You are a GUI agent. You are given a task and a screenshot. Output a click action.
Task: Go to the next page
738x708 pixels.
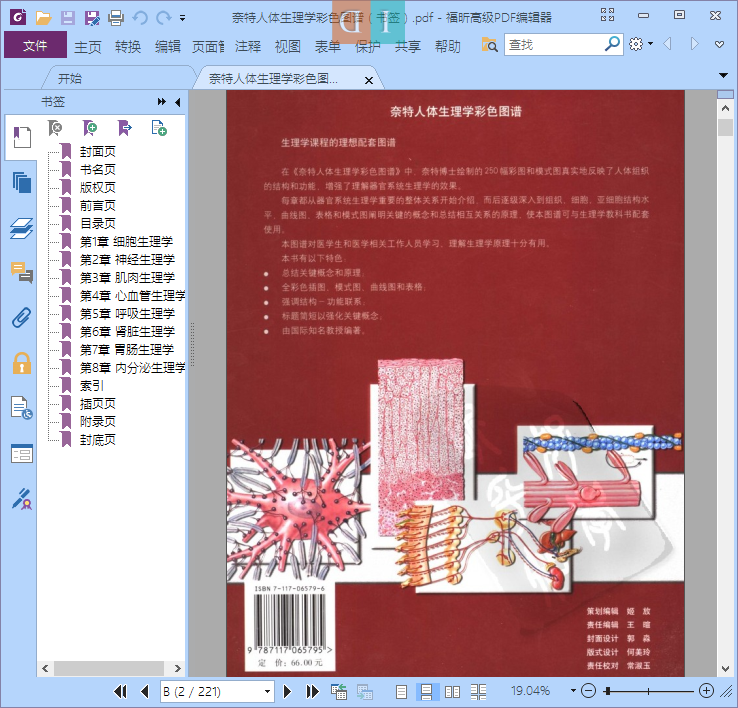coord(287,692)
